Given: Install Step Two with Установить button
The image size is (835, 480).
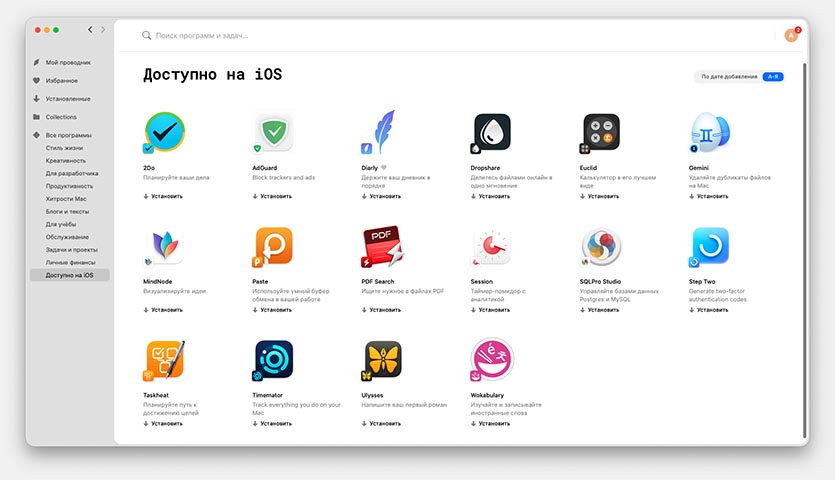Looking at the screenshot, I should [709, 310].
